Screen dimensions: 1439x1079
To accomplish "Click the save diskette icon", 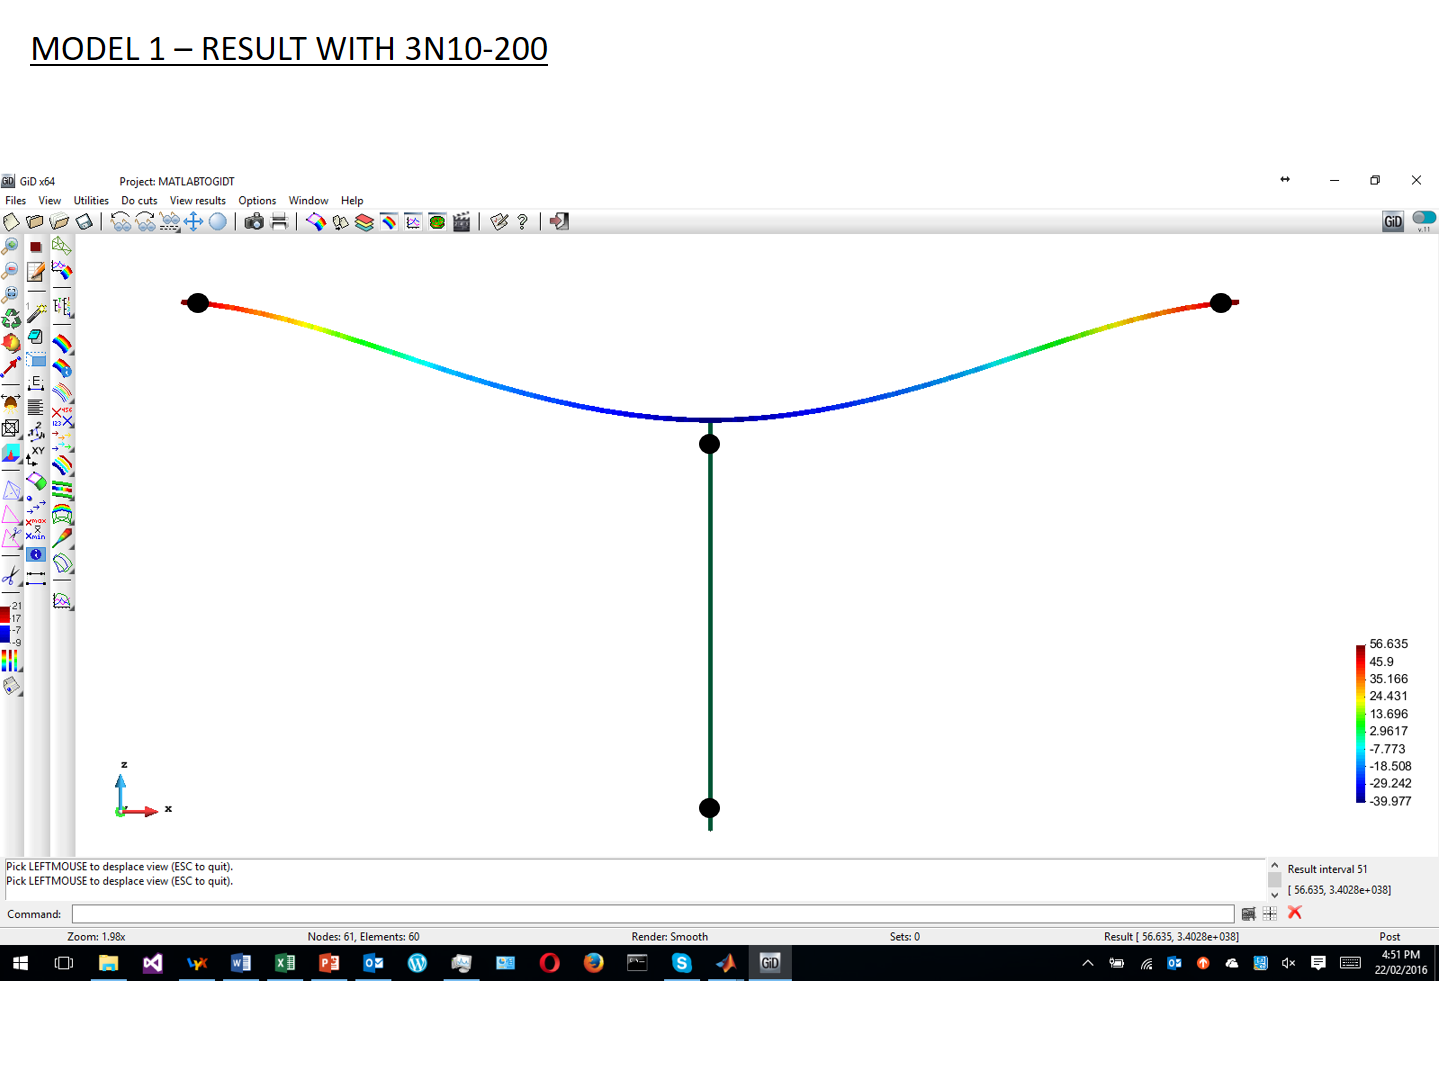I will point(84,222).
